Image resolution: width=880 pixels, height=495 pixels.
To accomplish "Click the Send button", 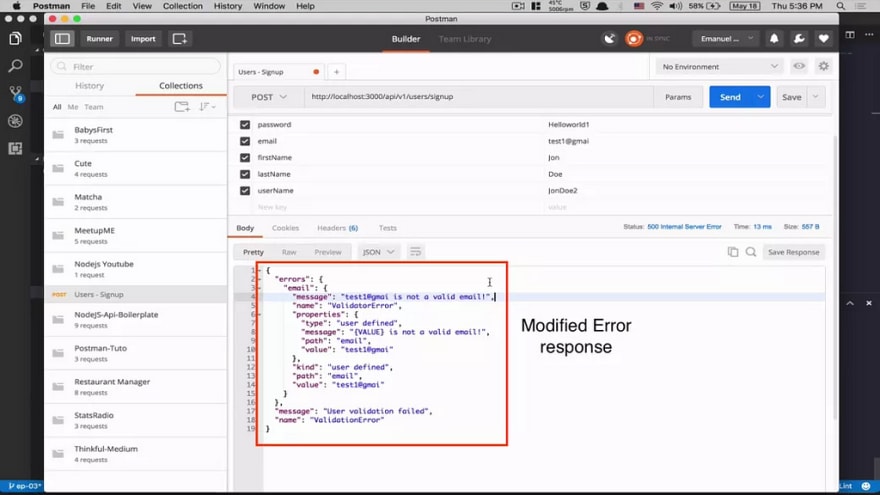I will (730, 97).
